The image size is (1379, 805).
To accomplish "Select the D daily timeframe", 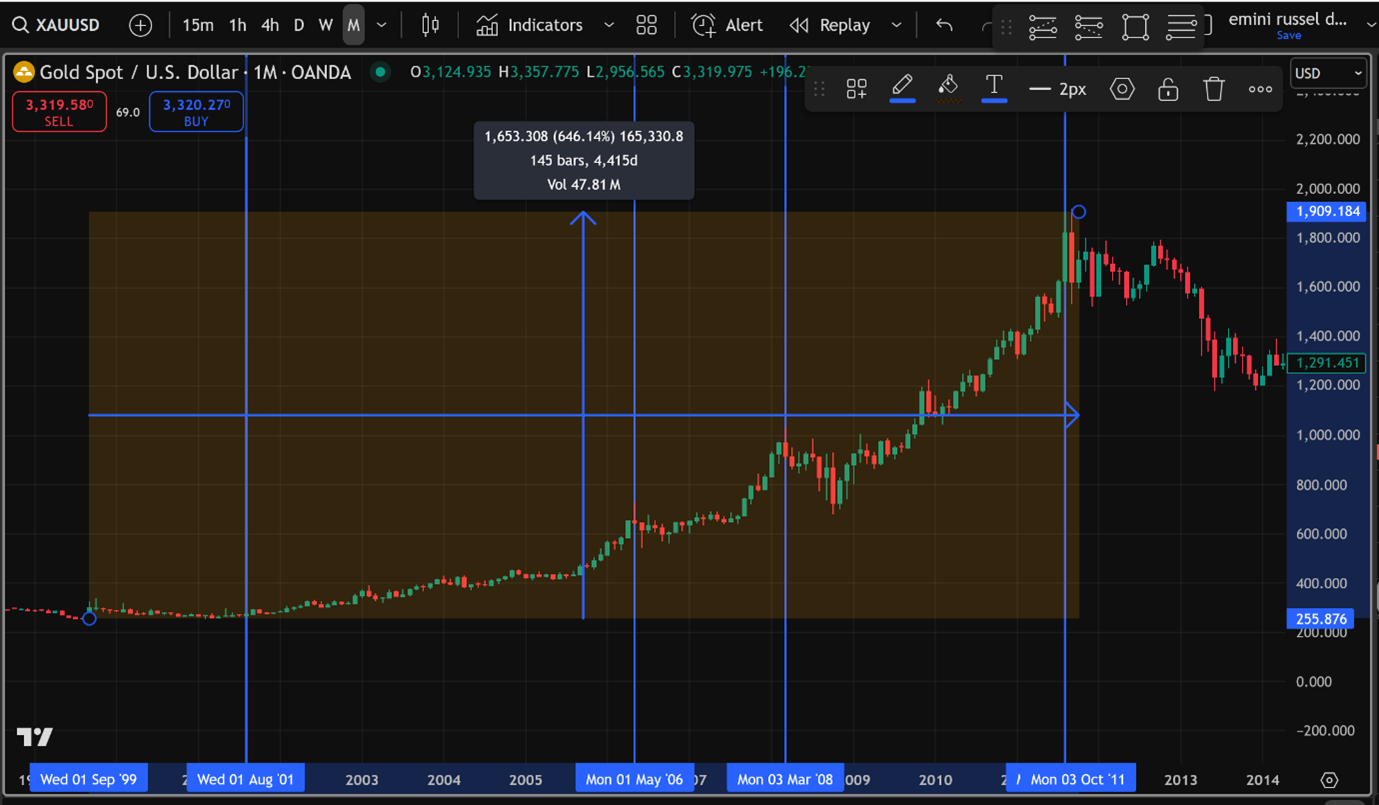I will [x=299, y=25].
